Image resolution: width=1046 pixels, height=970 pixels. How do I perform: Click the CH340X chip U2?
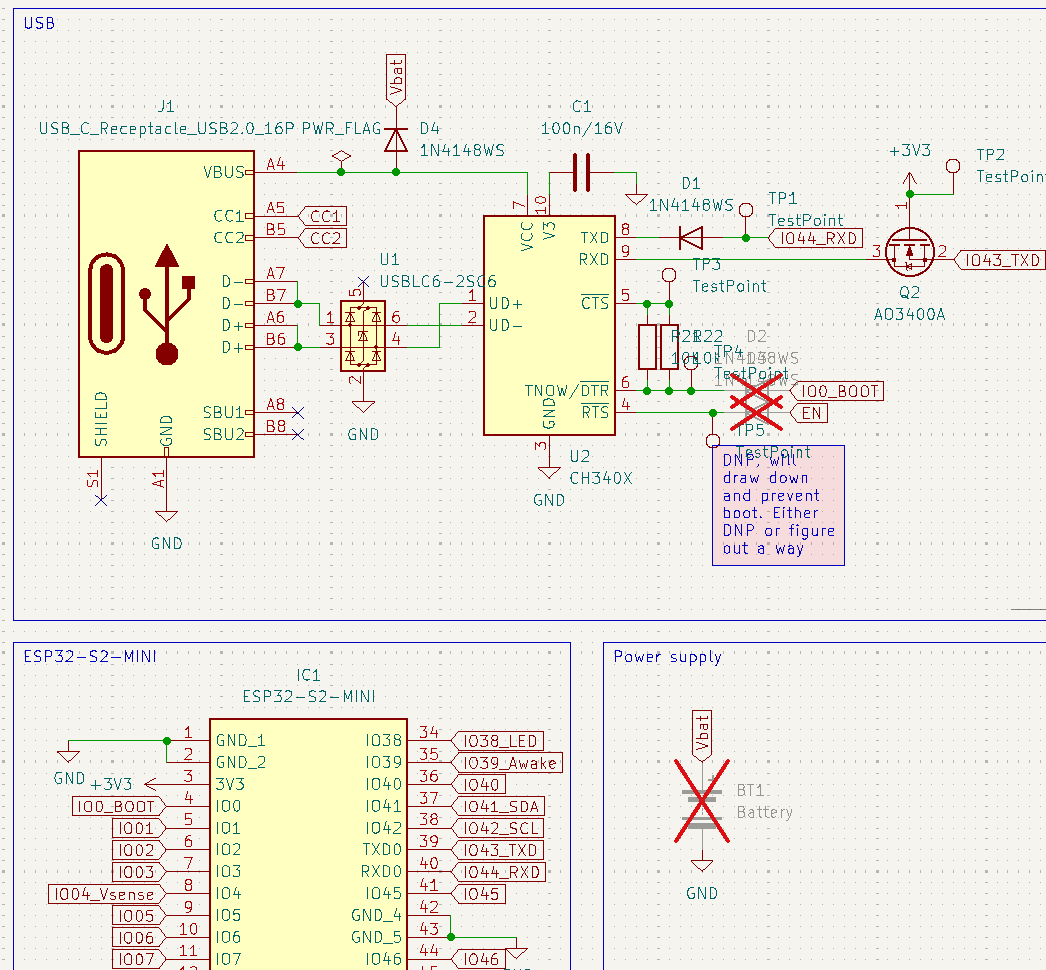coord(549,325)
